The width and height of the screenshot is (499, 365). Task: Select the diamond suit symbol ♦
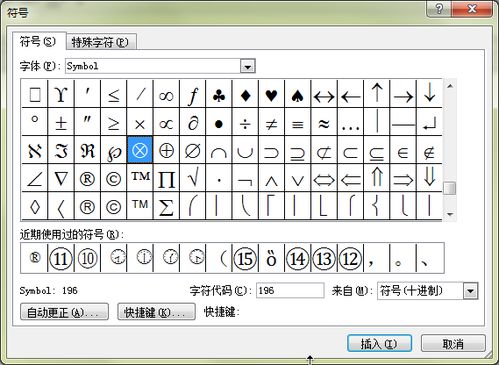pos(245,94)
